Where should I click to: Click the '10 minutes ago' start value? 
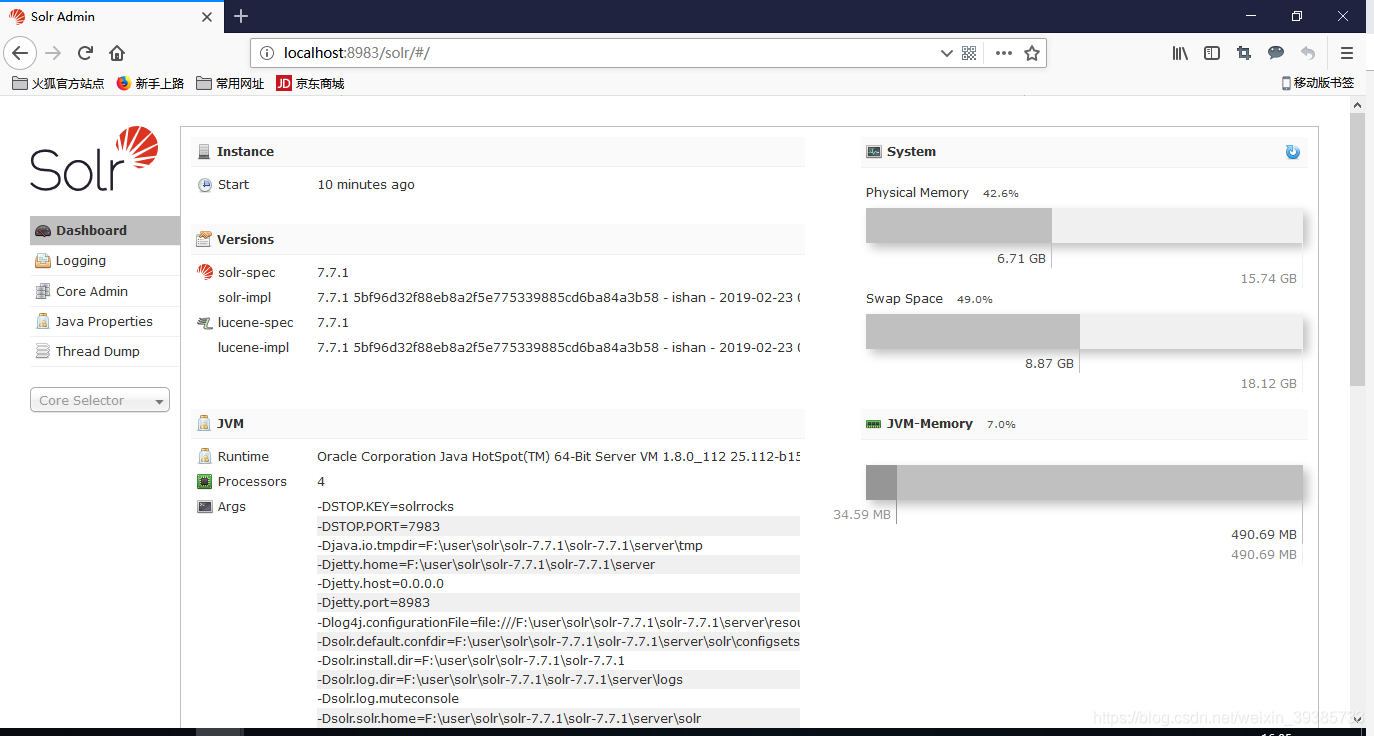[x=366, y=185]
